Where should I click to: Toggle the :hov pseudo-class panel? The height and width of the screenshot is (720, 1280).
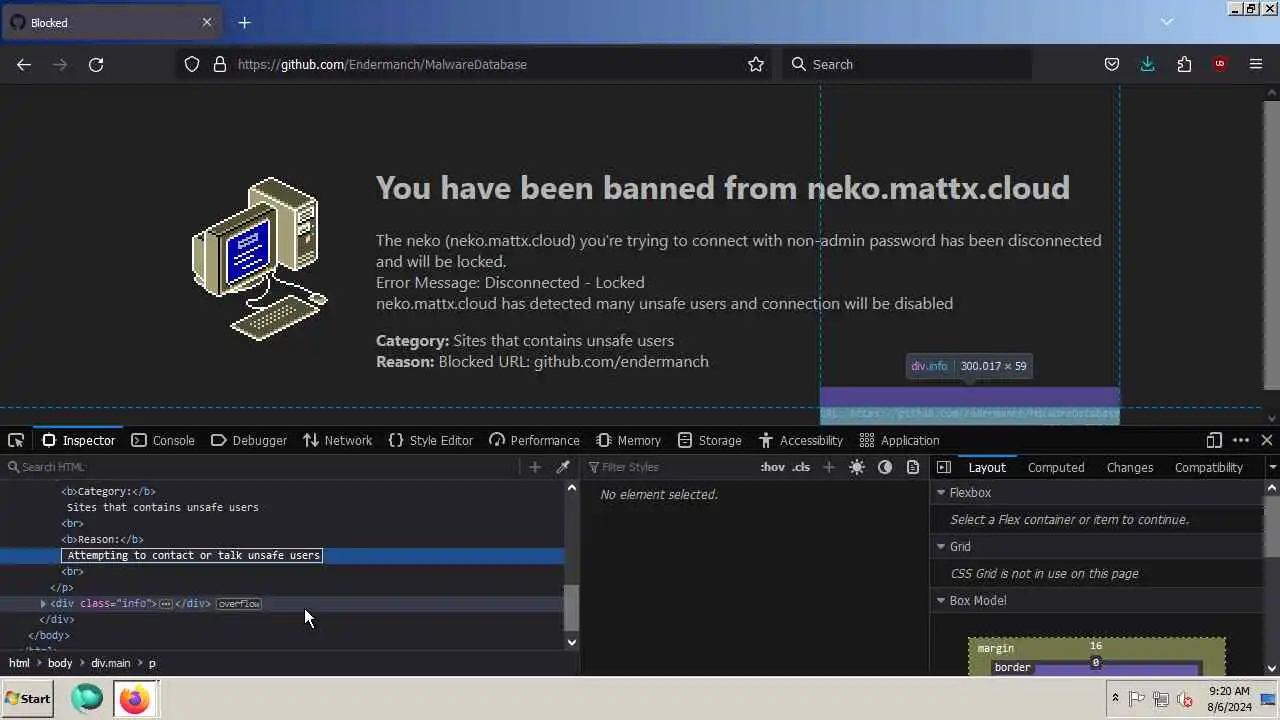point(773,467)
